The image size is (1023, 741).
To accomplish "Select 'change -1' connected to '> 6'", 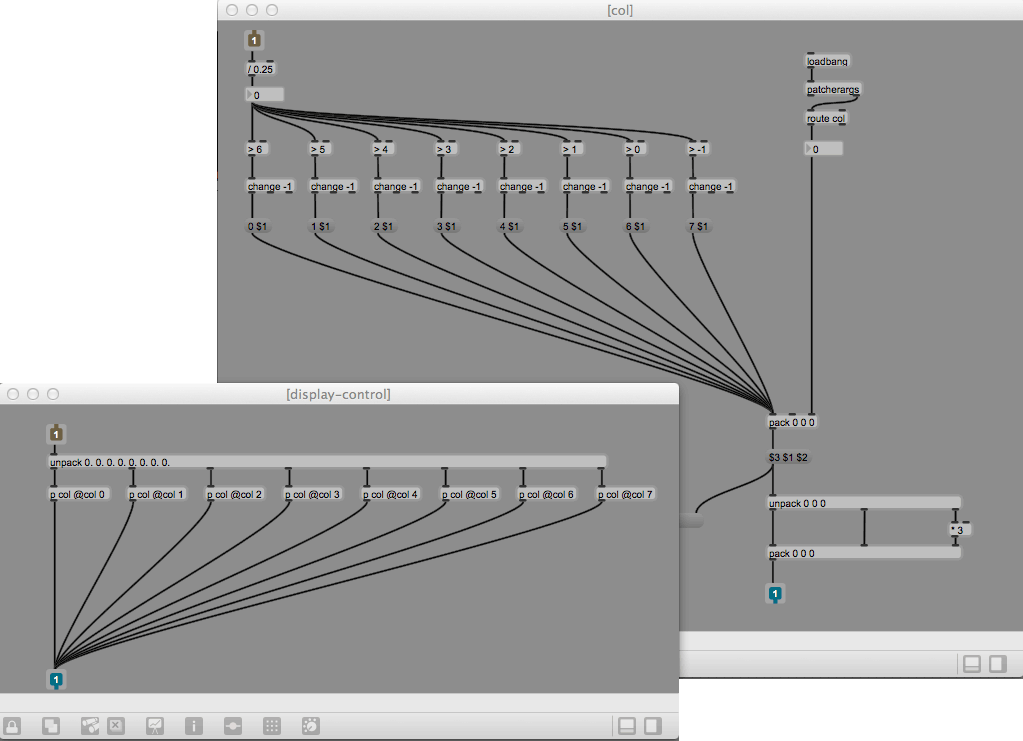I will [x=270, y=187].
